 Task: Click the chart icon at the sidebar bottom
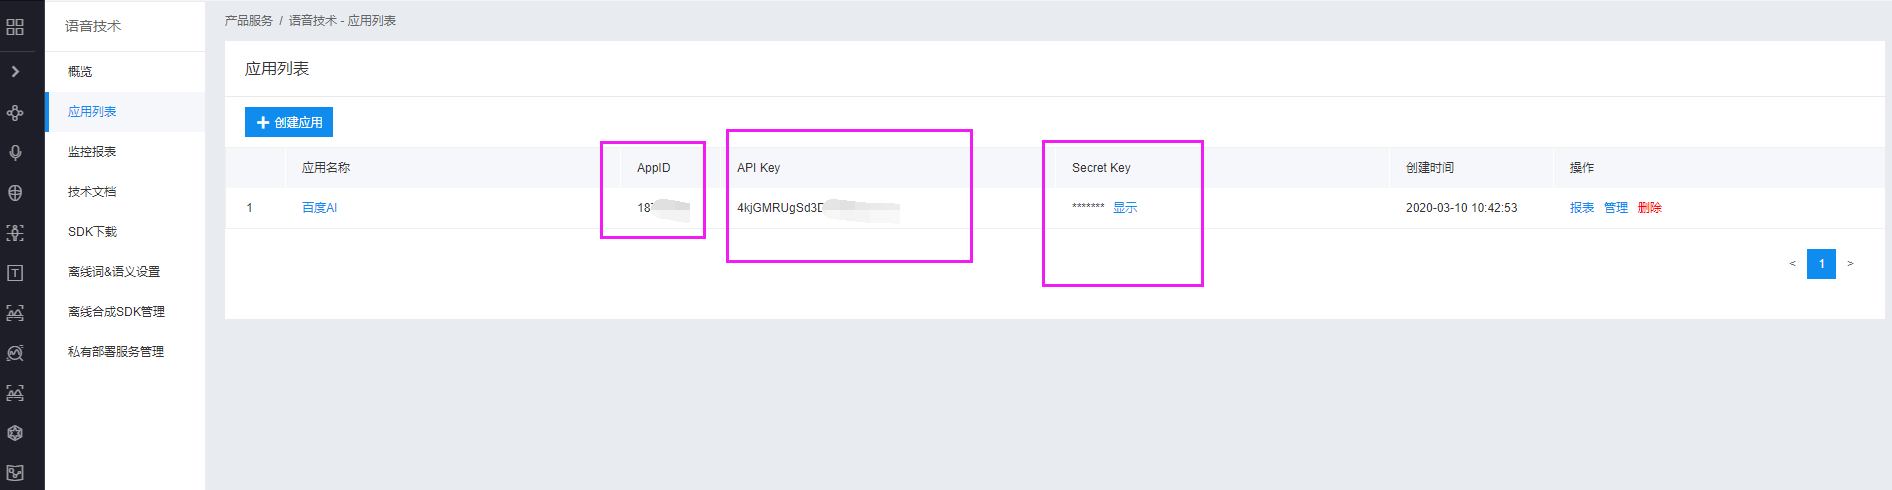tap(15, 473)
